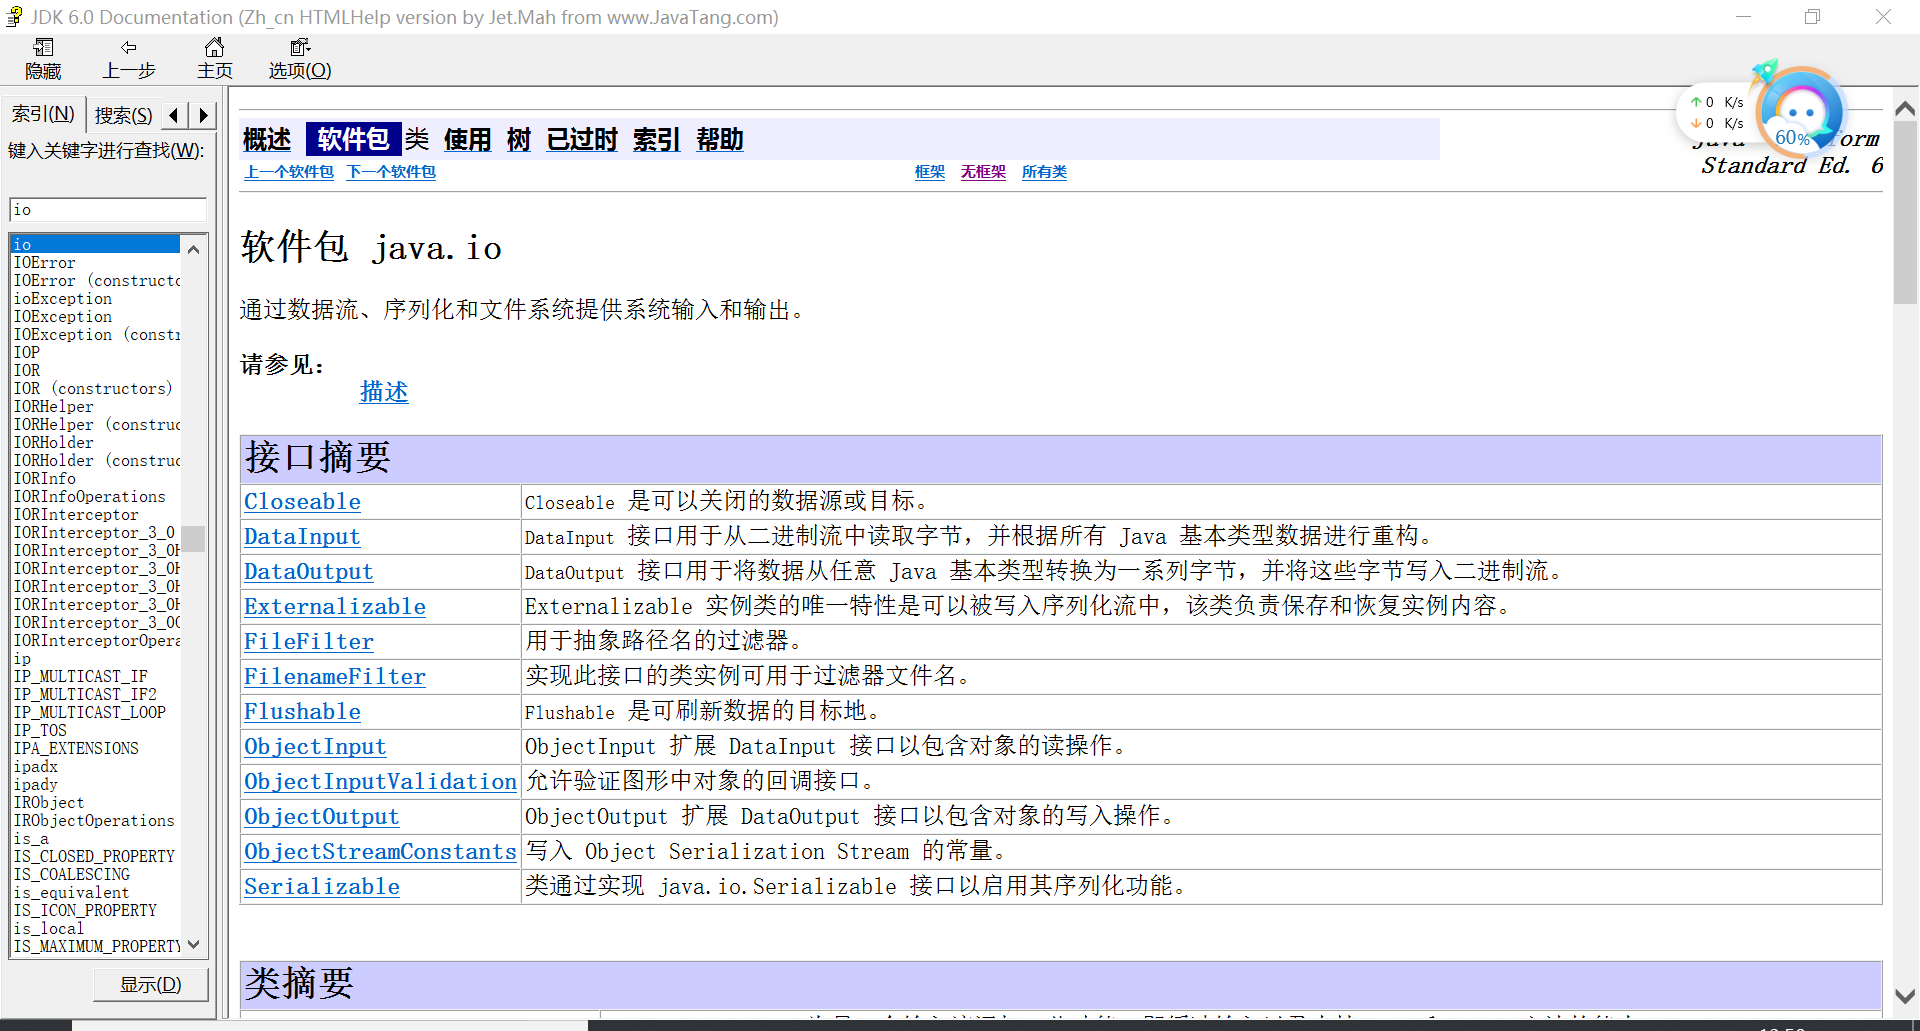Select IORInfoOperations in the index list
The height and width of the screenshot is (1031, 1920).
click(x=90, y=497)
